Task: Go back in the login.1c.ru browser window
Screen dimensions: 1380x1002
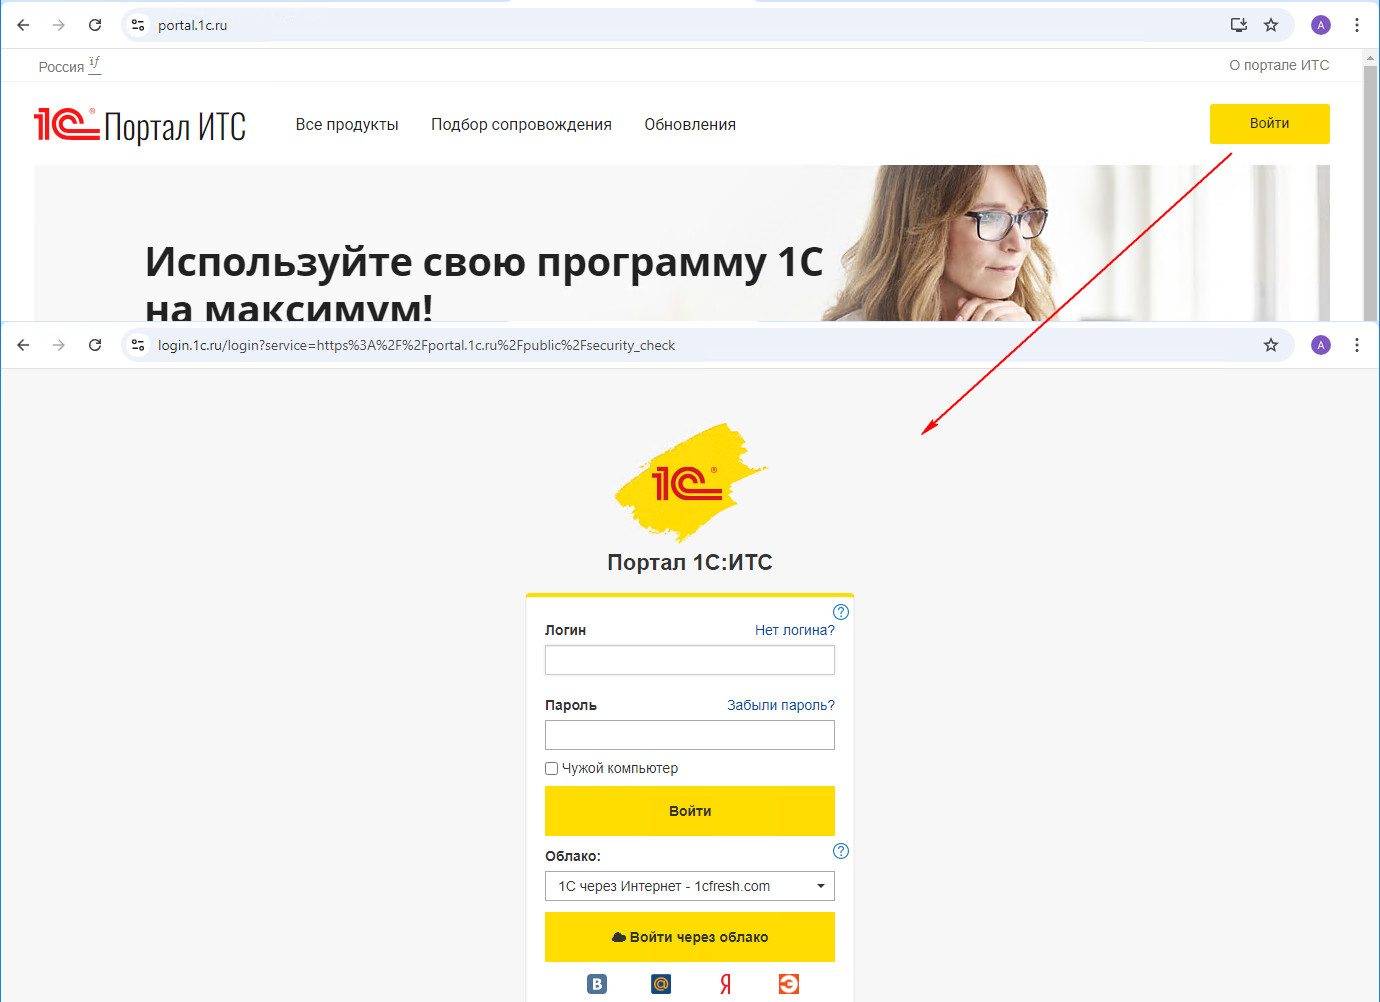Action: [23, 345]
